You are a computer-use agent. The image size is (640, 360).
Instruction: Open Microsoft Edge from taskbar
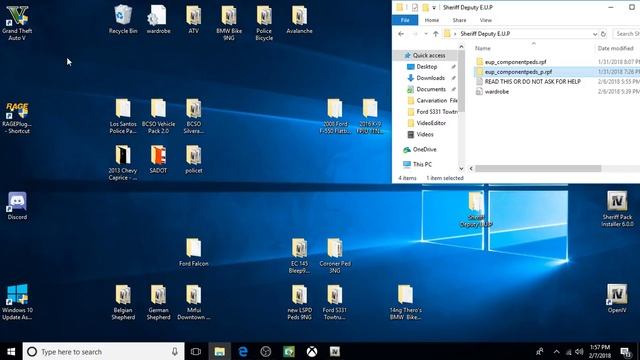point(243,351)
